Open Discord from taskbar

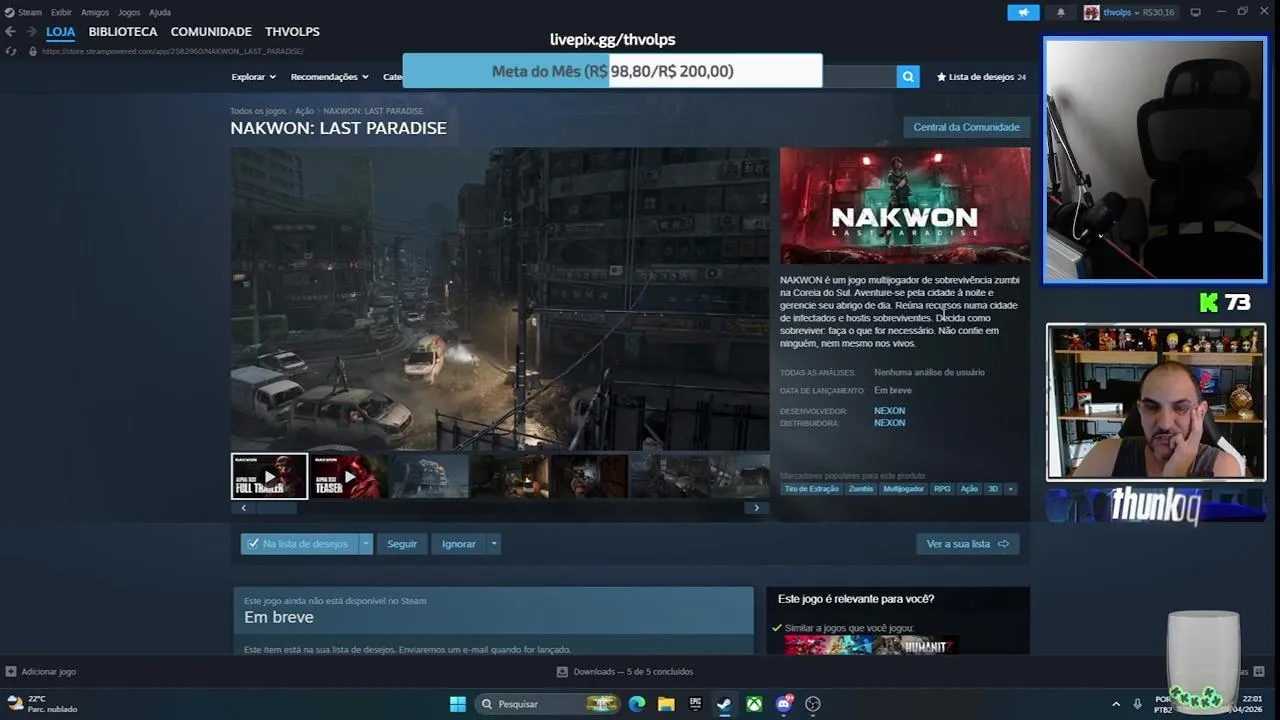click(x=784, y=704)
